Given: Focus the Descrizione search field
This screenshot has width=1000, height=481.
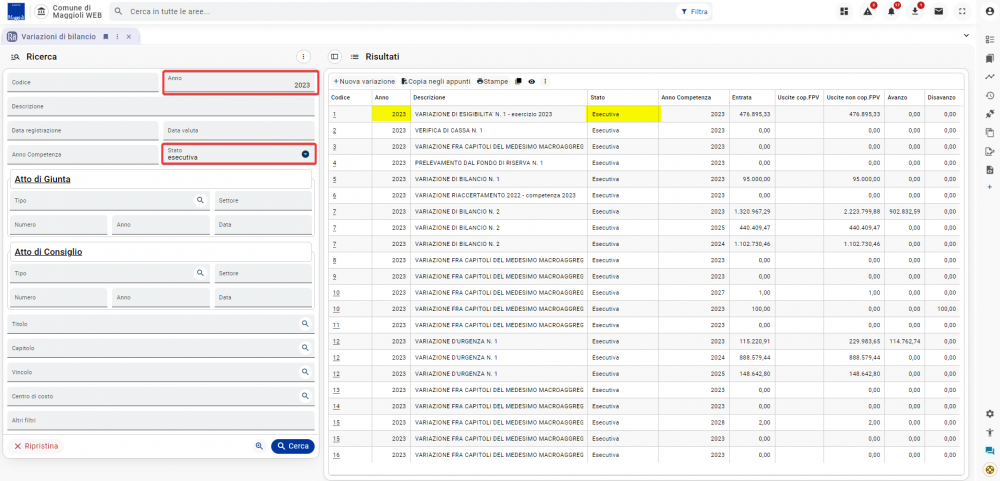Looking at the screenshot, I should pos(161,107).
